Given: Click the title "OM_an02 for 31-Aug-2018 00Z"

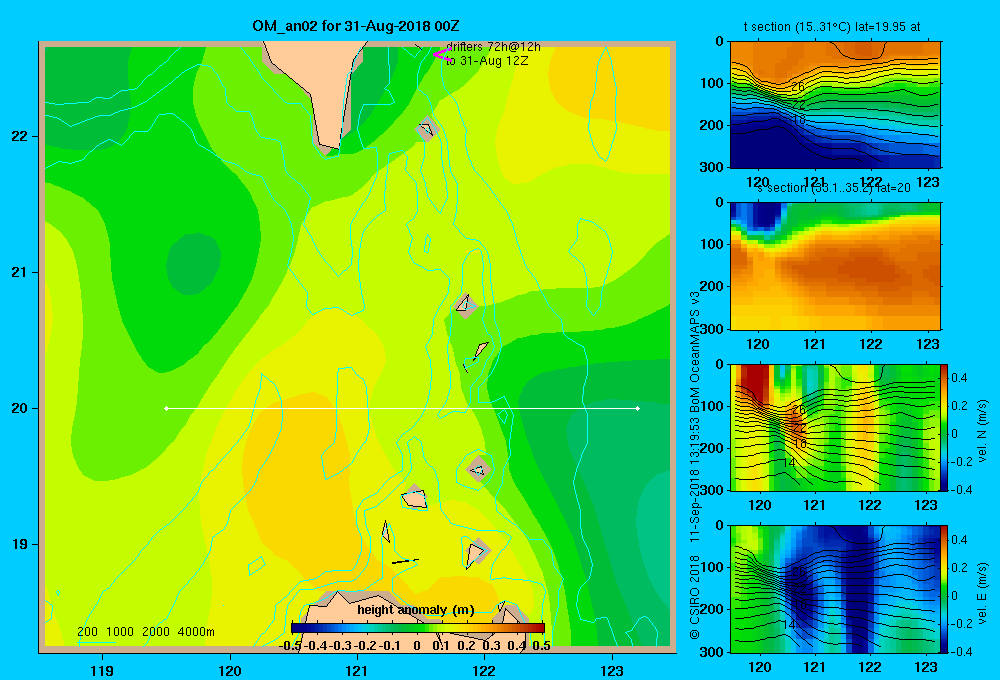Looking at the screenshot, I should click(356, 26).
